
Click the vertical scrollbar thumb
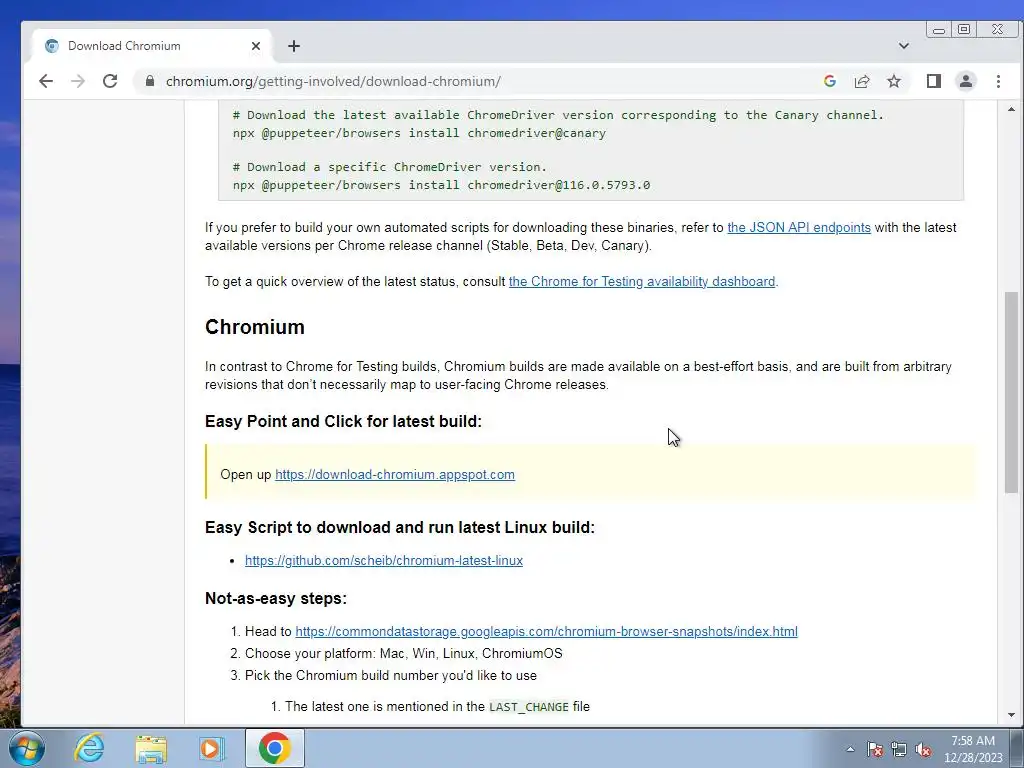coord(1011,392)
